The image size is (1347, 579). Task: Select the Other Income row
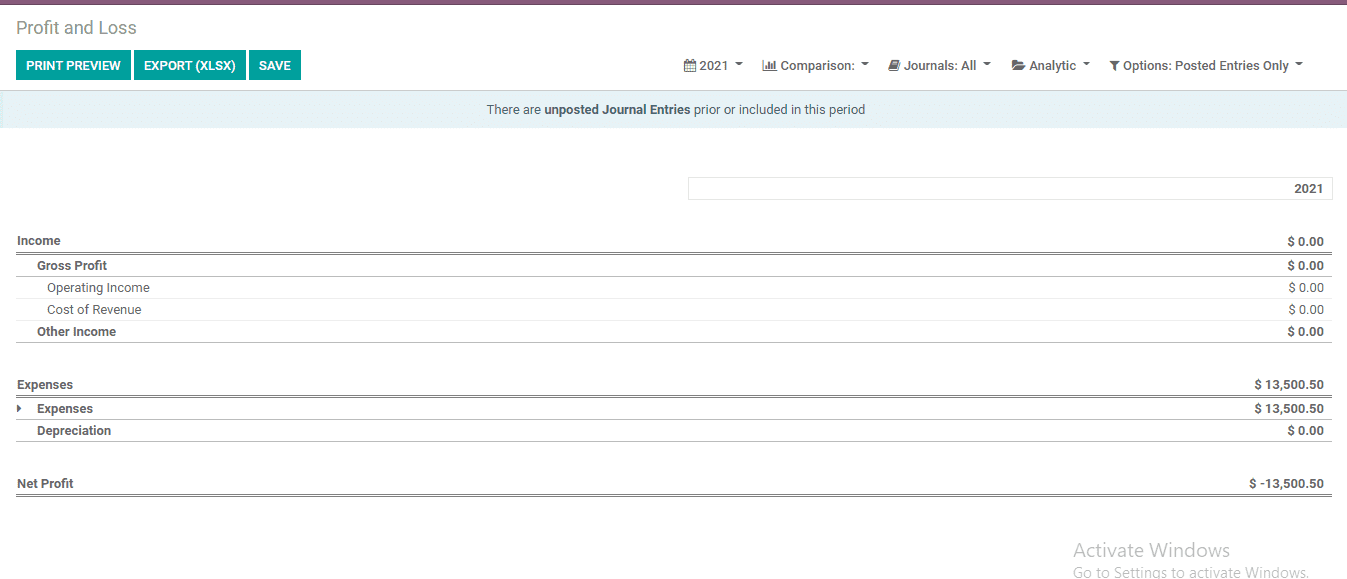[674, 332]
